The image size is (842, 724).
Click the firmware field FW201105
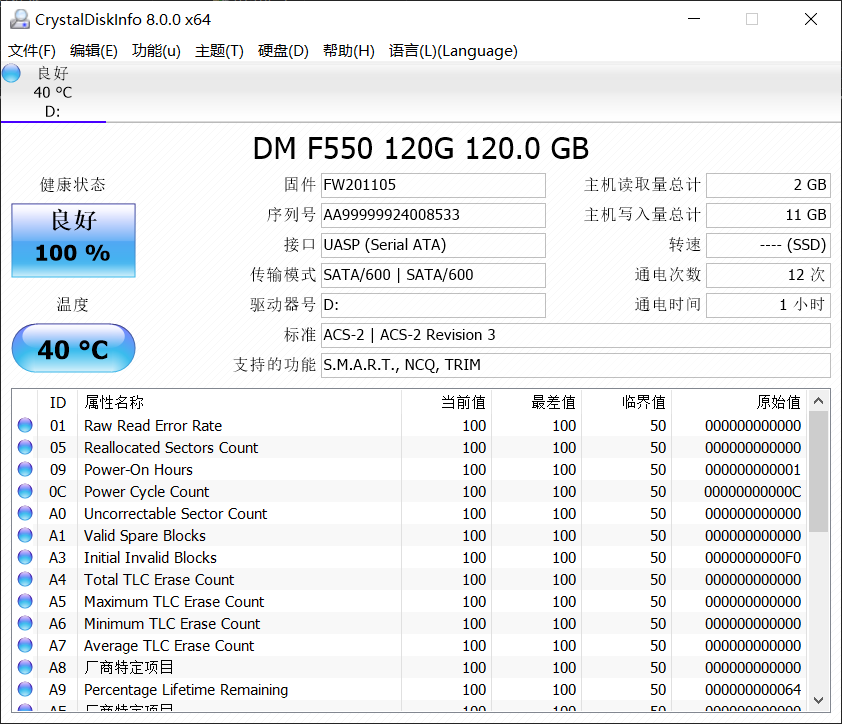coord(433,185)
